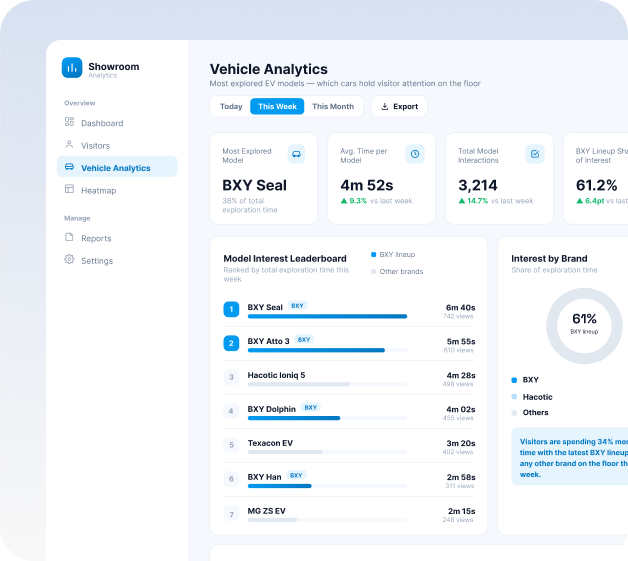Click the Hacotic Ioniq 5 progress bar

tap(327, 384)
